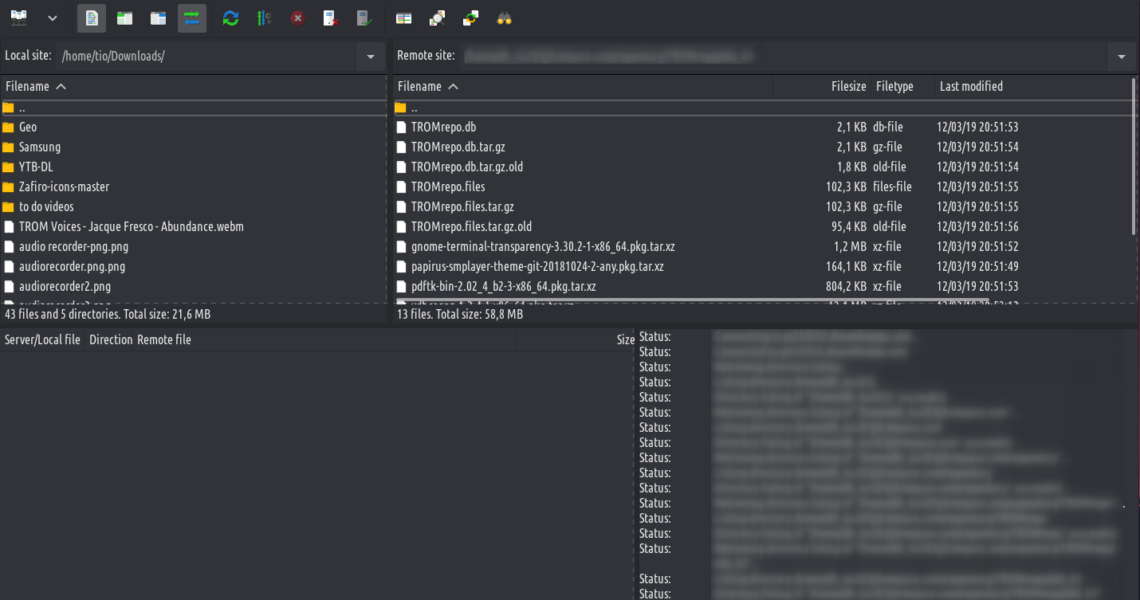
Task: Refresh the file and folder lists
Action: 231,18
